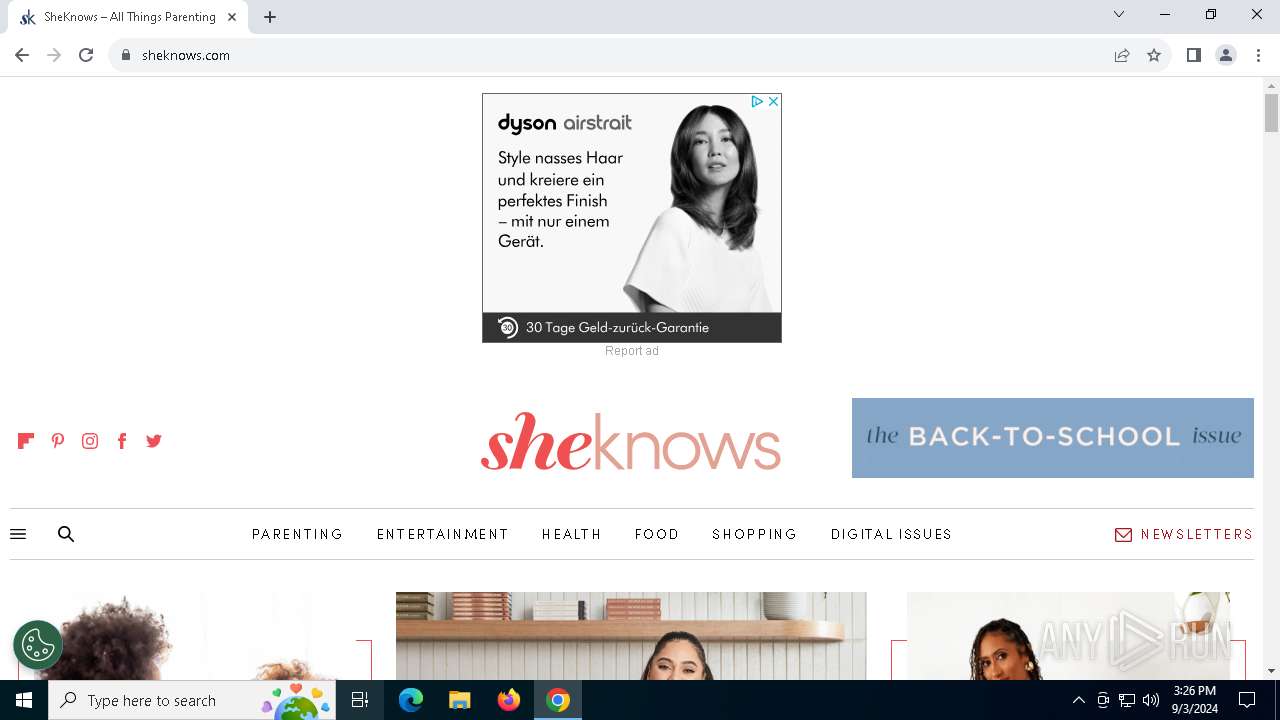This screenshot has width=1280, height=720.
Task: Open taskbar clock and calendar
Action: (x=1194, y=700)
